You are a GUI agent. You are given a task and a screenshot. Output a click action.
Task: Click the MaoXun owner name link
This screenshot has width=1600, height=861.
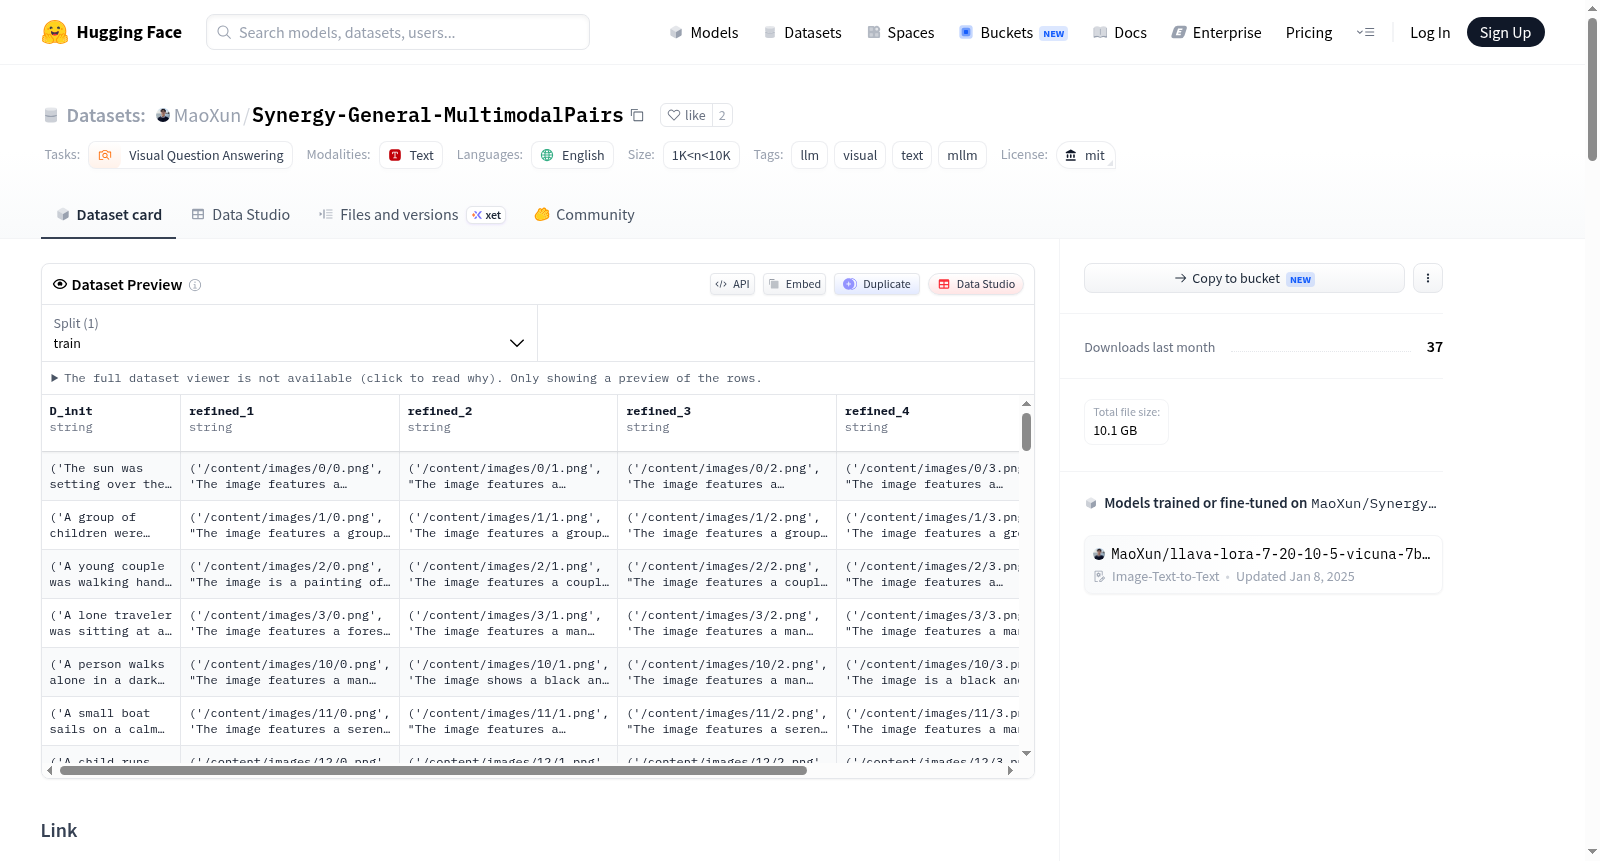(207, 115)
